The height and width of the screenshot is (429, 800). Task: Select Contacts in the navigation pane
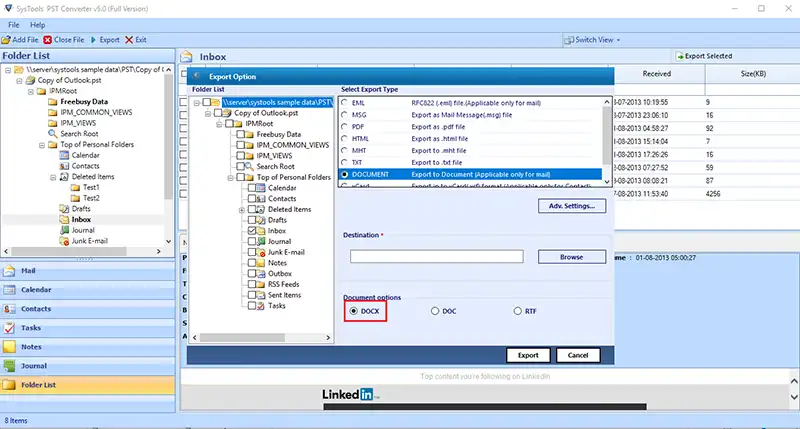88,309
